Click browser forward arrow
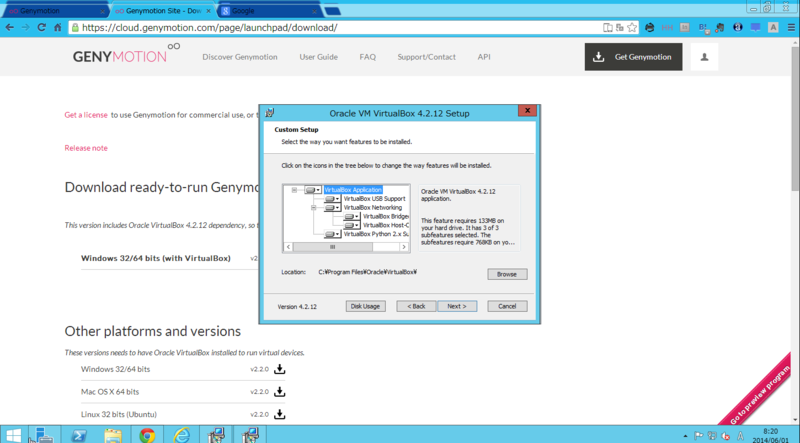Viewport: 800px width, 443px height. 26,28
